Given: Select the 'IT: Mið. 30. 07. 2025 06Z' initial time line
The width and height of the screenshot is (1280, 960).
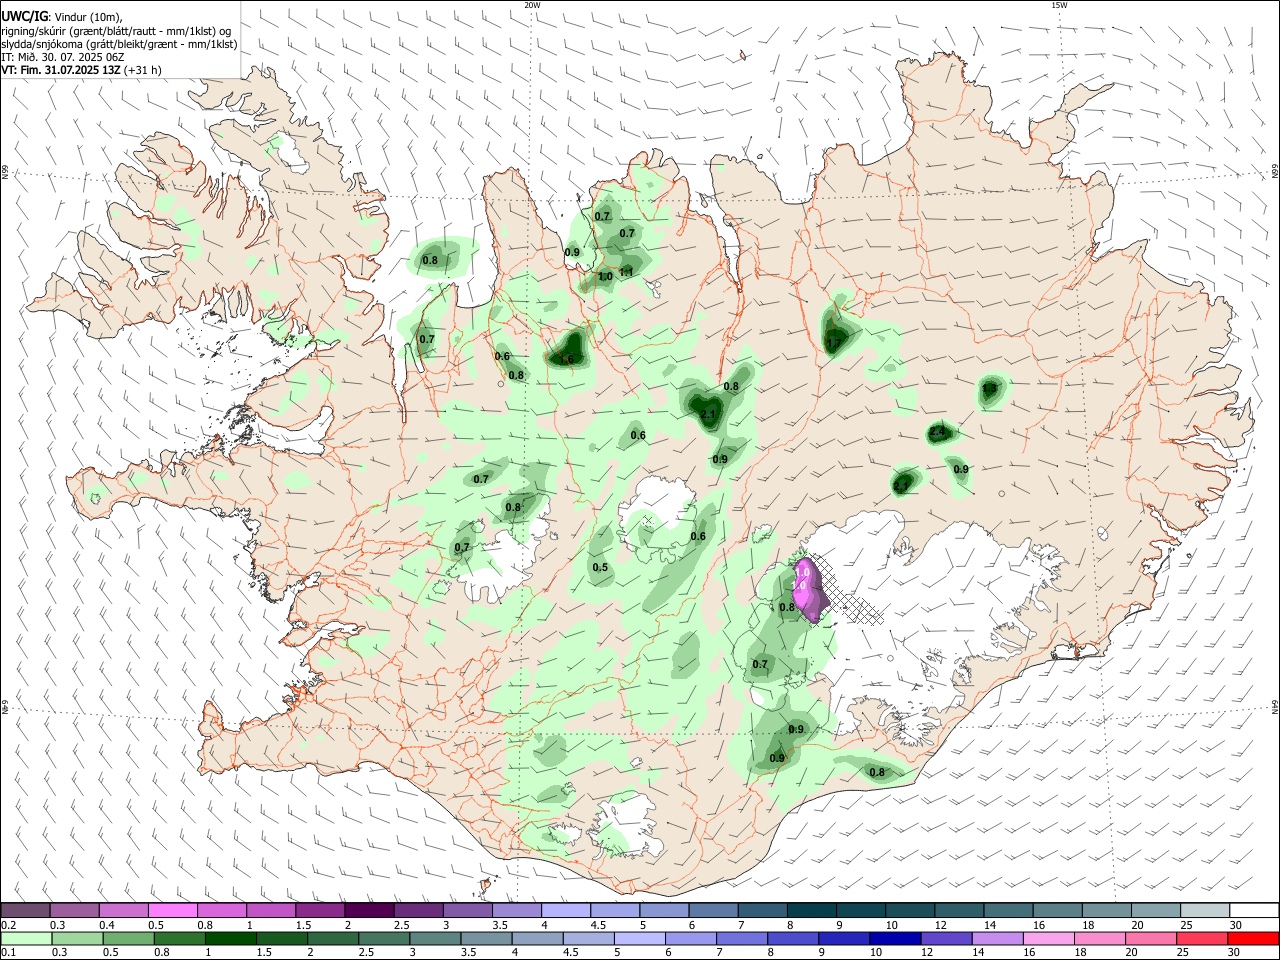Looking at the screenshot, I should pyautogui.click(x=64, y=57).
